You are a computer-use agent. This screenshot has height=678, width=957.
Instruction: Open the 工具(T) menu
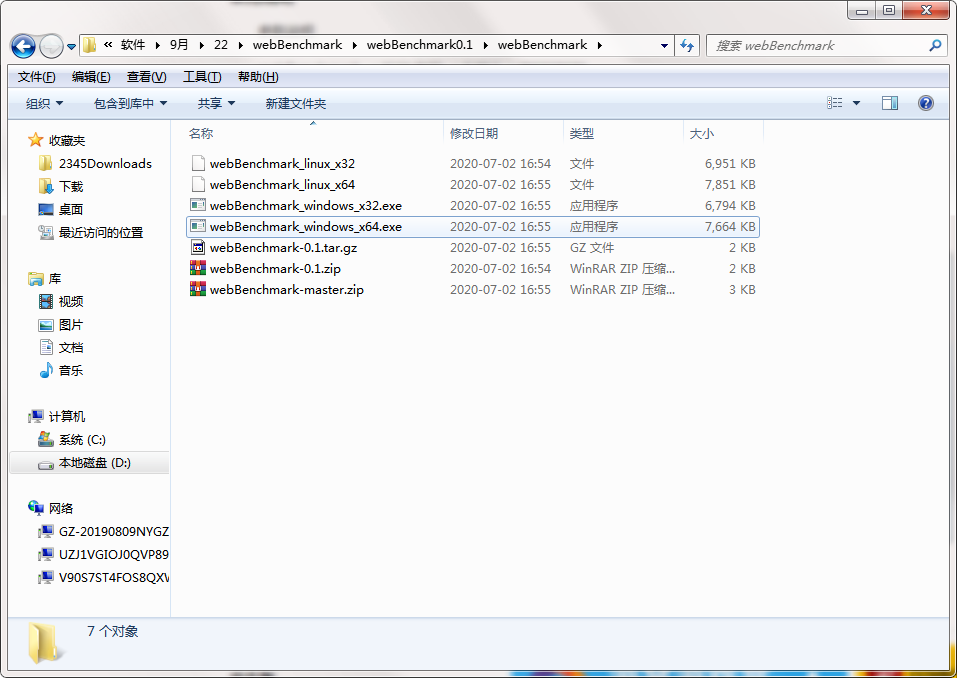202,77
